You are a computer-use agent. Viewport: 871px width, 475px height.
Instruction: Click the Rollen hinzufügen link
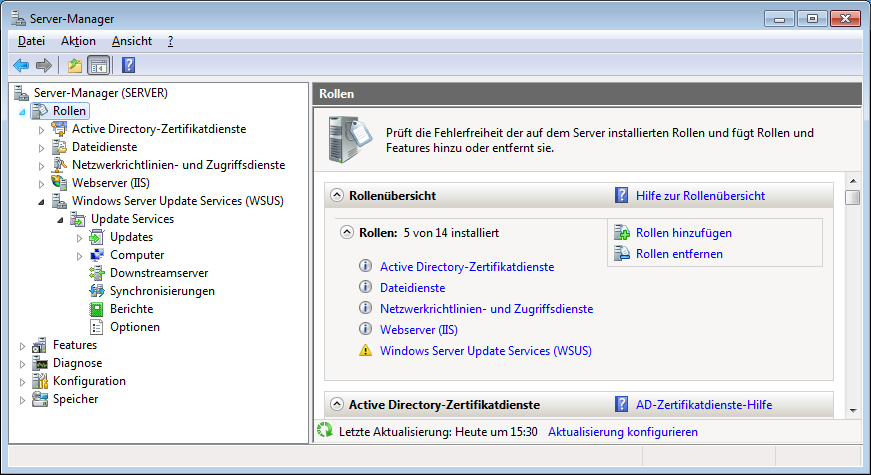click(684, 233)
